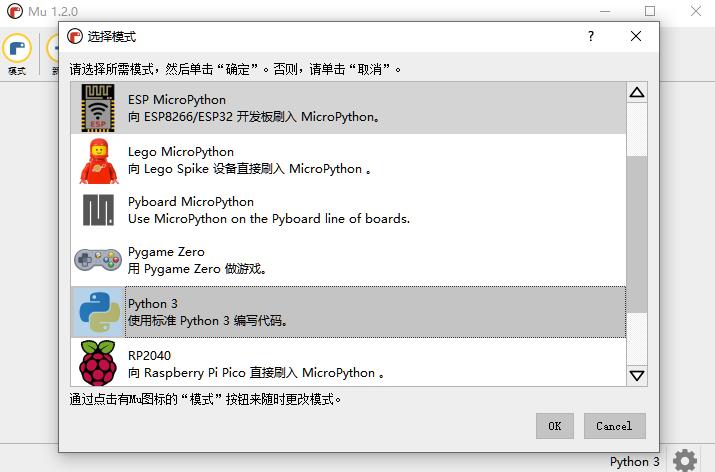
Task: Click the Lego astronaut icon
Action: click(x=99, y=161)
